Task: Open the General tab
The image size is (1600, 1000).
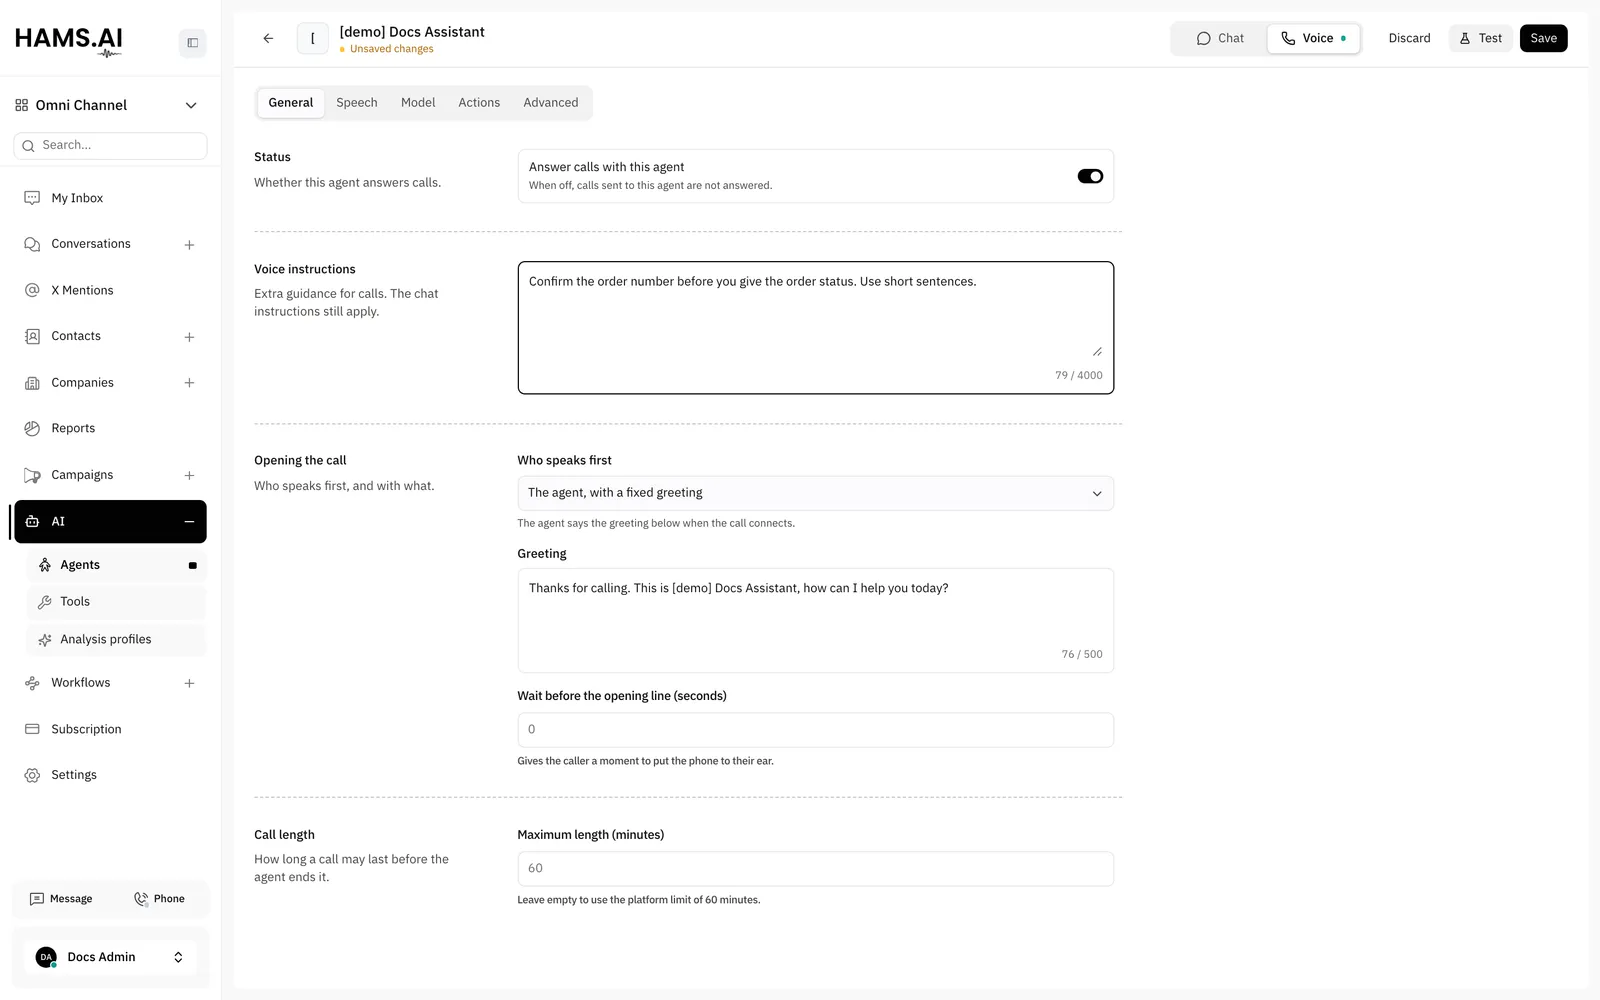Action: (x=291, y=103)
